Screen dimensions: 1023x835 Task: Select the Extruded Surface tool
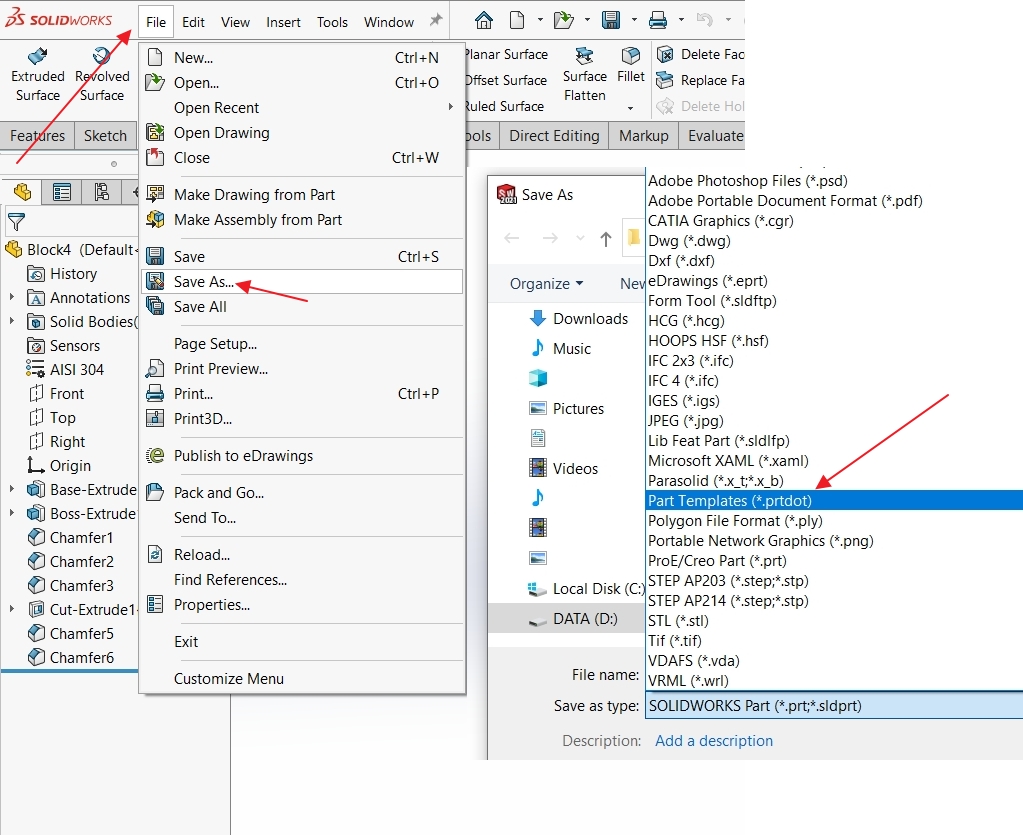point(38,74)
